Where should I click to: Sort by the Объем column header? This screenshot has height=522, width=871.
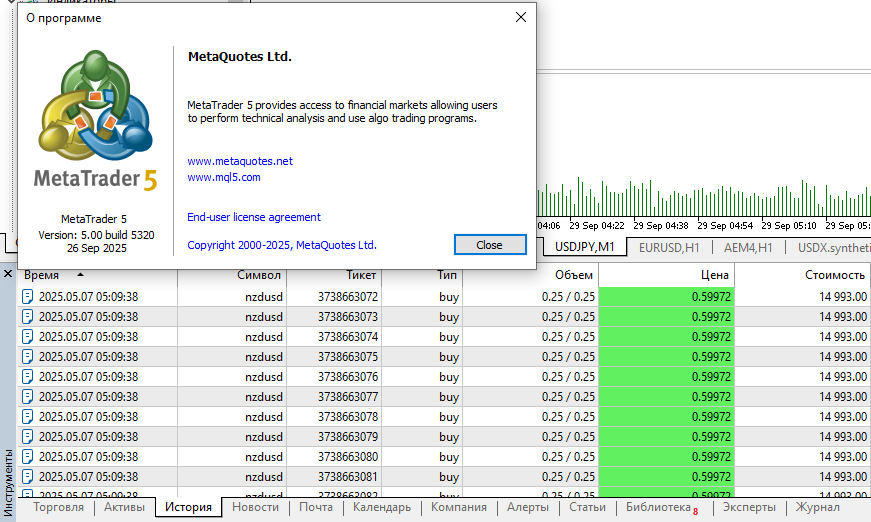tap(530, 275)
